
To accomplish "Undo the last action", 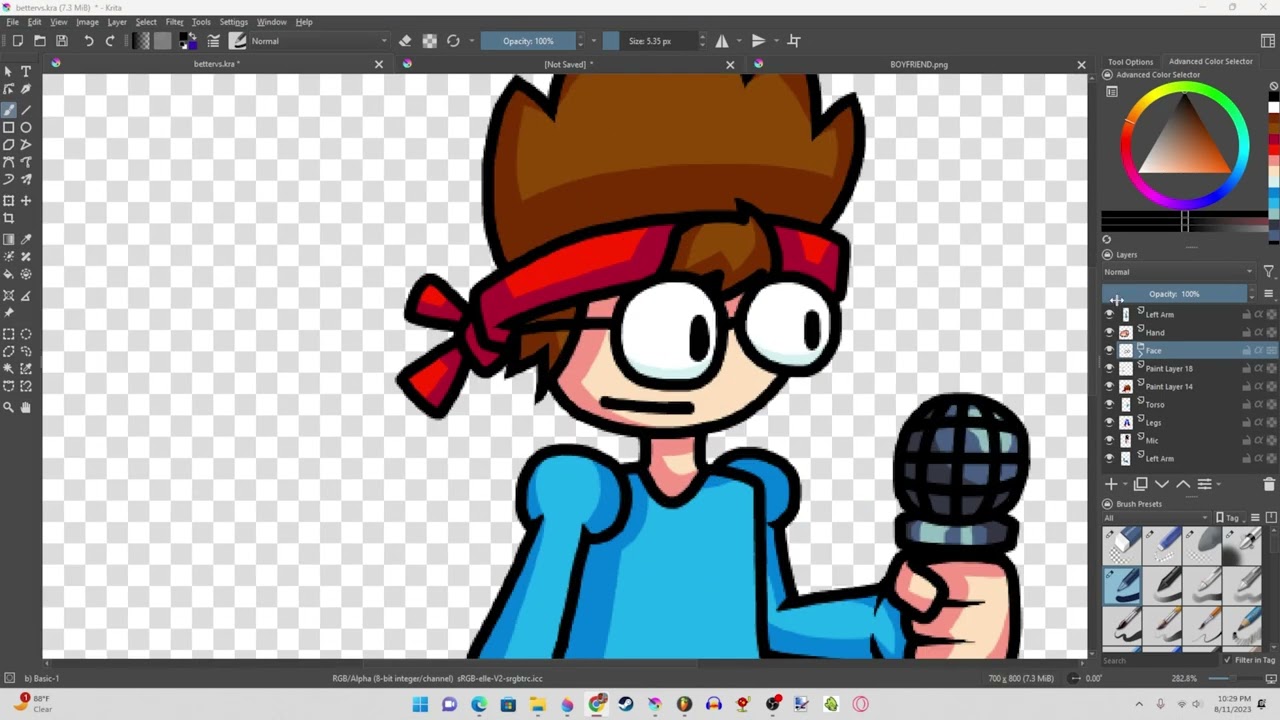I will [88, 41].
